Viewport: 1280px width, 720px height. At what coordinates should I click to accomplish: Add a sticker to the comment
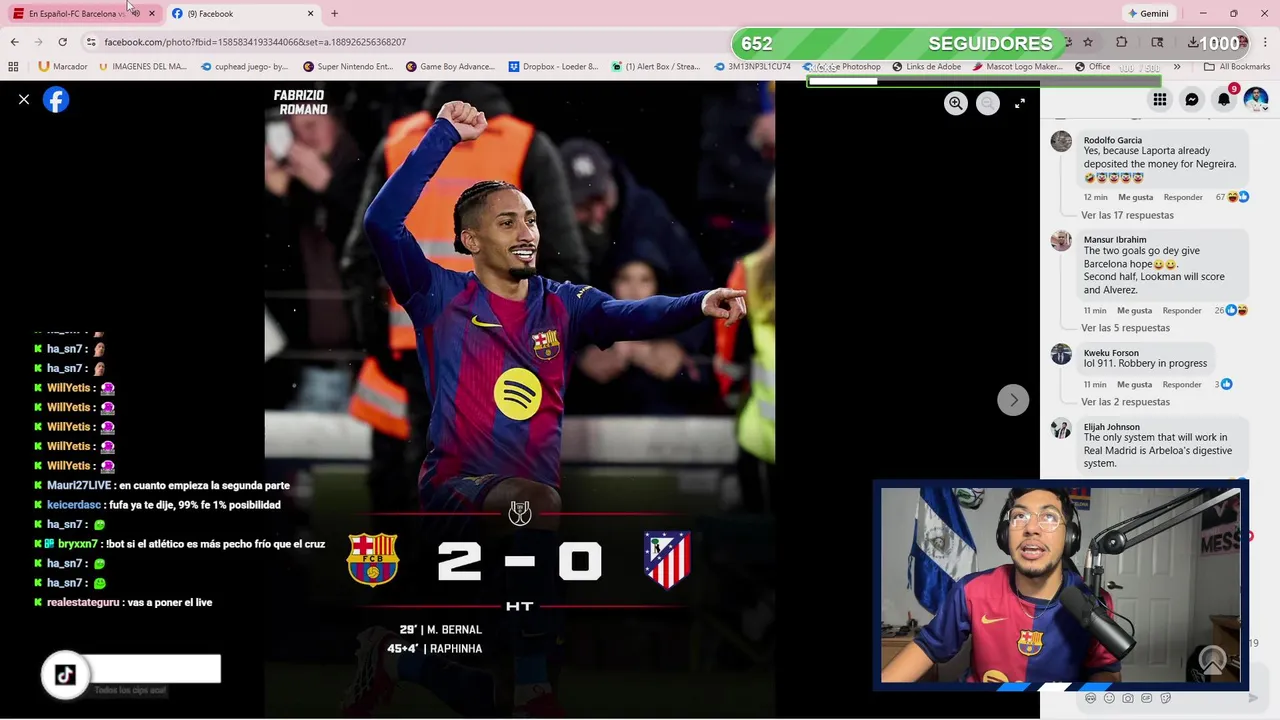point(1166,698)
